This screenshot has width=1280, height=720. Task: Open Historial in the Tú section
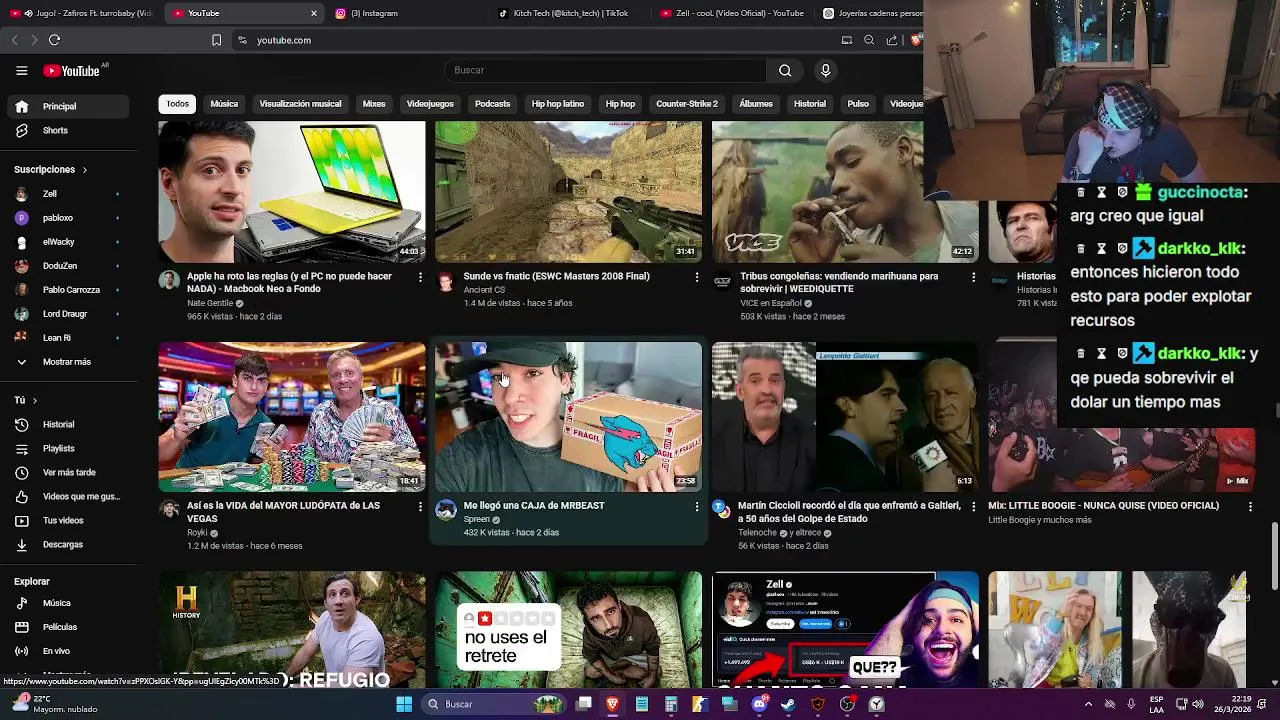click(x=68, y=424)
